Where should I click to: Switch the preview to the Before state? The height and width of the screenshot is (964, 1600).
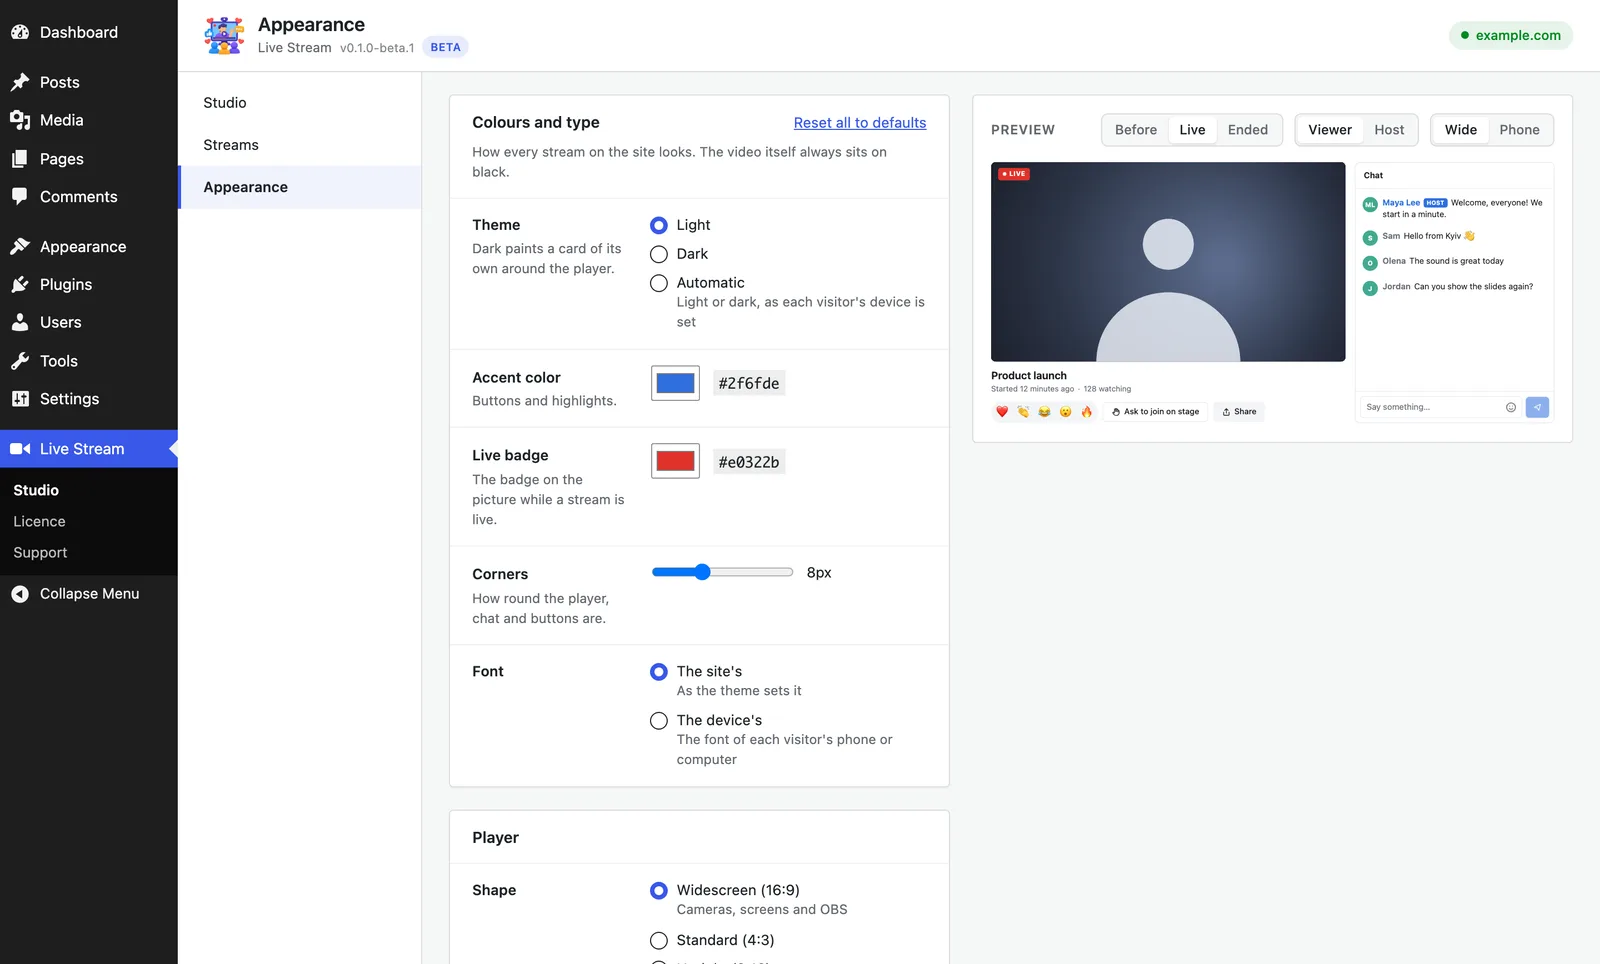pos(1136,130)
